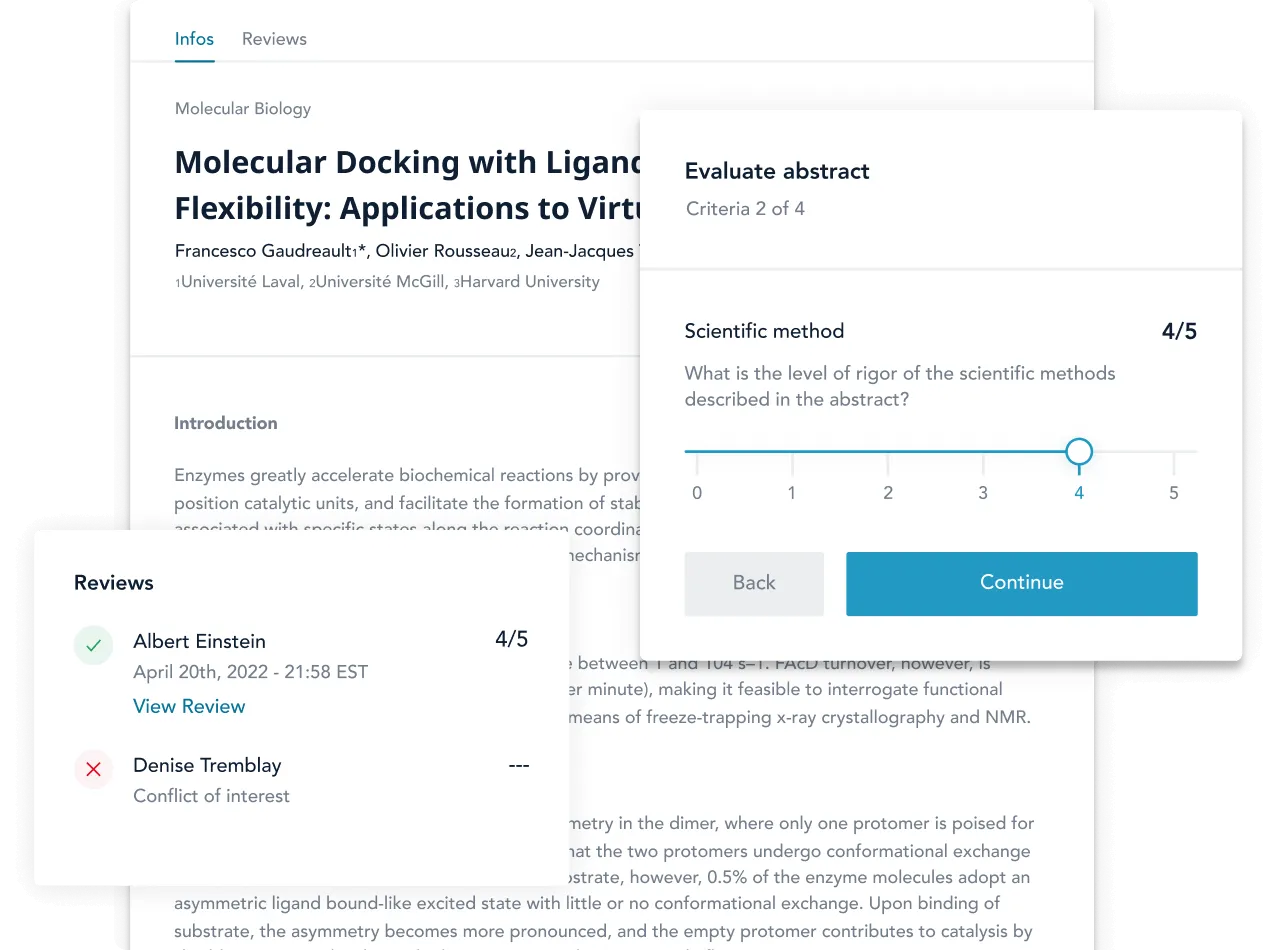Click the Albert Einstein reviewer name
1278x950 pixels.
coord(199,641)
